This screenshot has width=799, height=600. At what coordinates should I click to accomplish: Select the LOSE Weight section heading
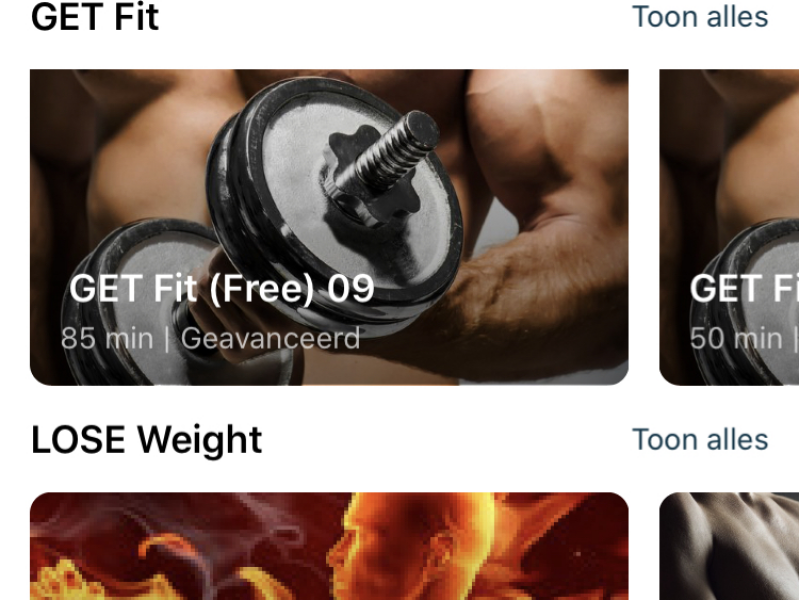(x=147, y=440)
